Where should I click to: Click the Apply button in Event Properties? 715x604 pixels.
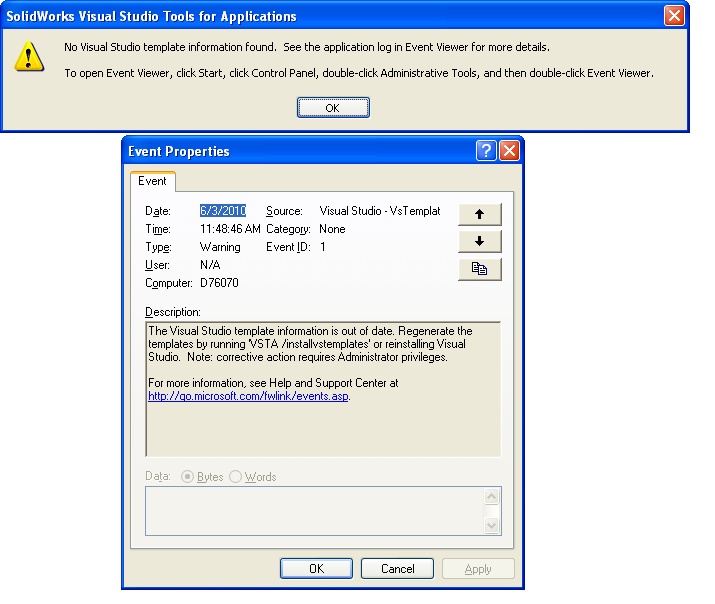click(x=478, y=569)
